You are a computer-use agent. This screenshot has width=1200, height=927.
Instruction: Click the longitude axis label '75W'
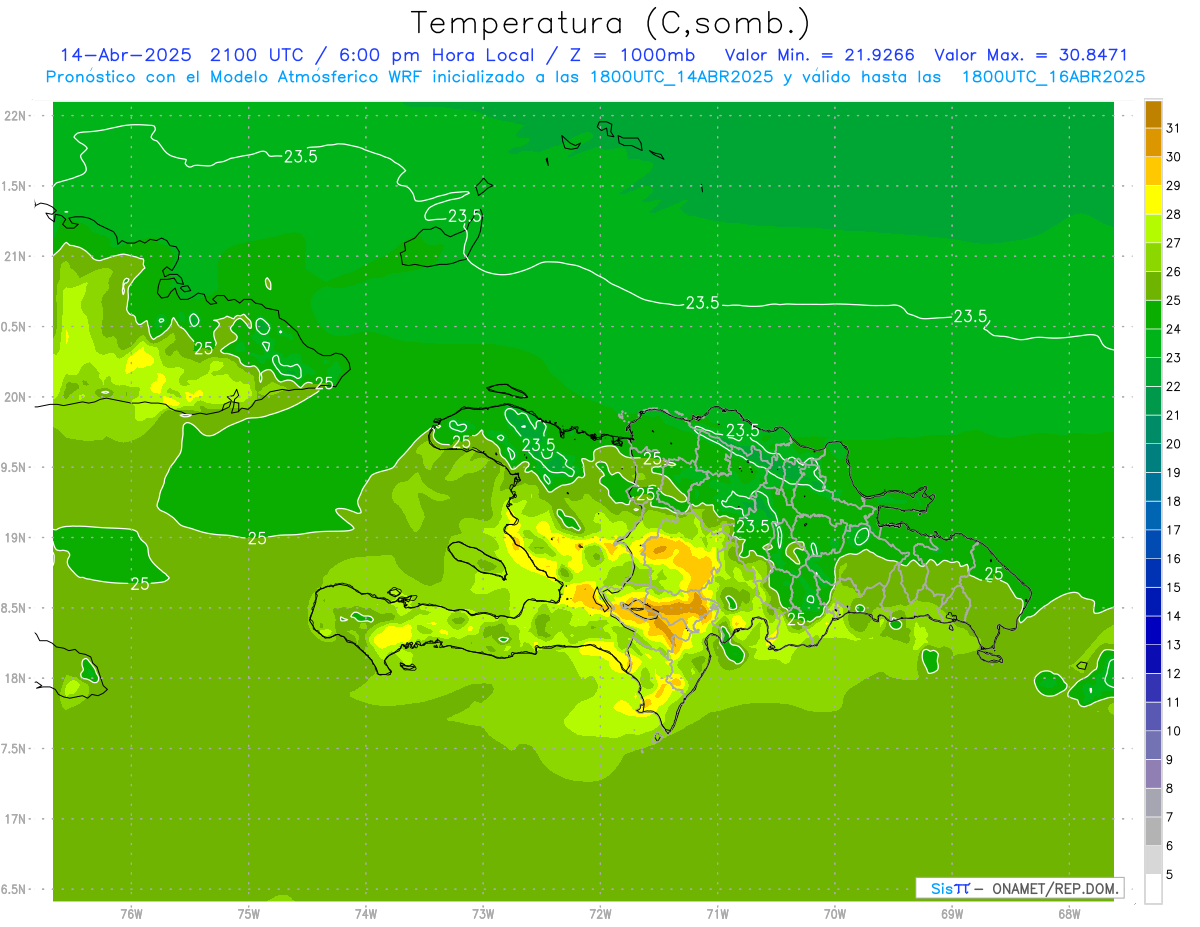tap(248, 914)
